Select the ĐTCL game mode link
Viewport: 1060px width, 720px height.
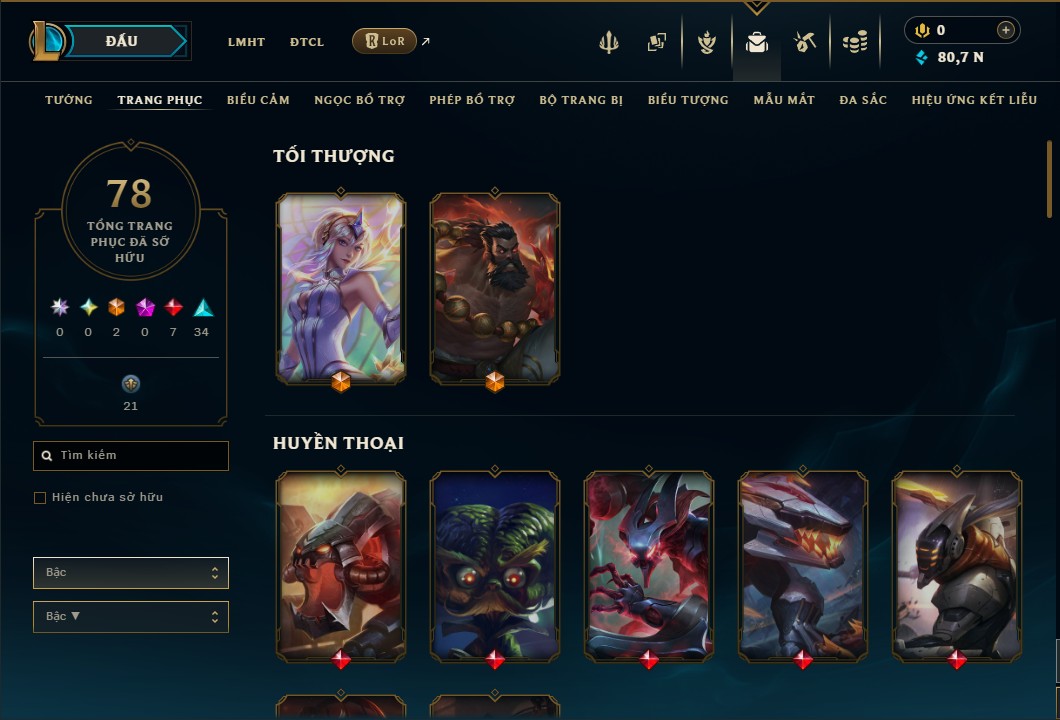pos(307,42)
